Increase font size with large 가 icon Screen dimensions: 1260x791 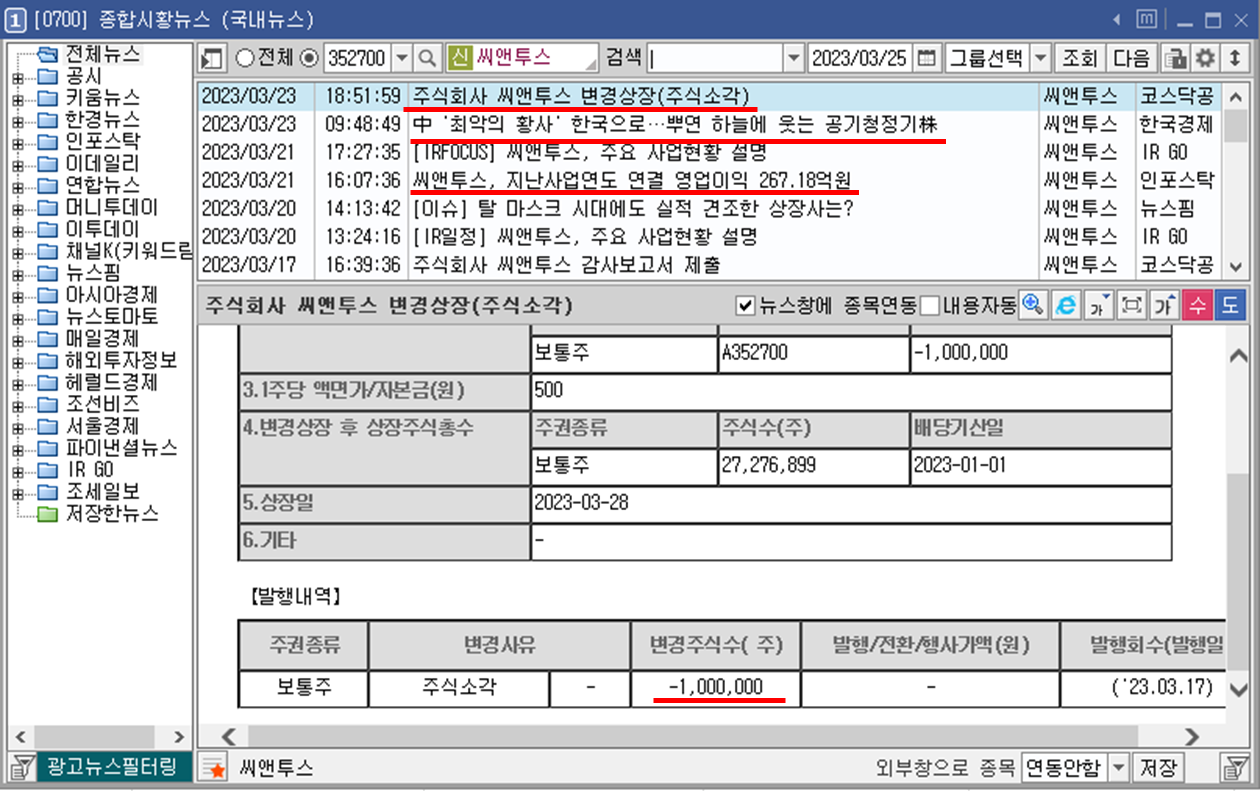[1163, 305]
